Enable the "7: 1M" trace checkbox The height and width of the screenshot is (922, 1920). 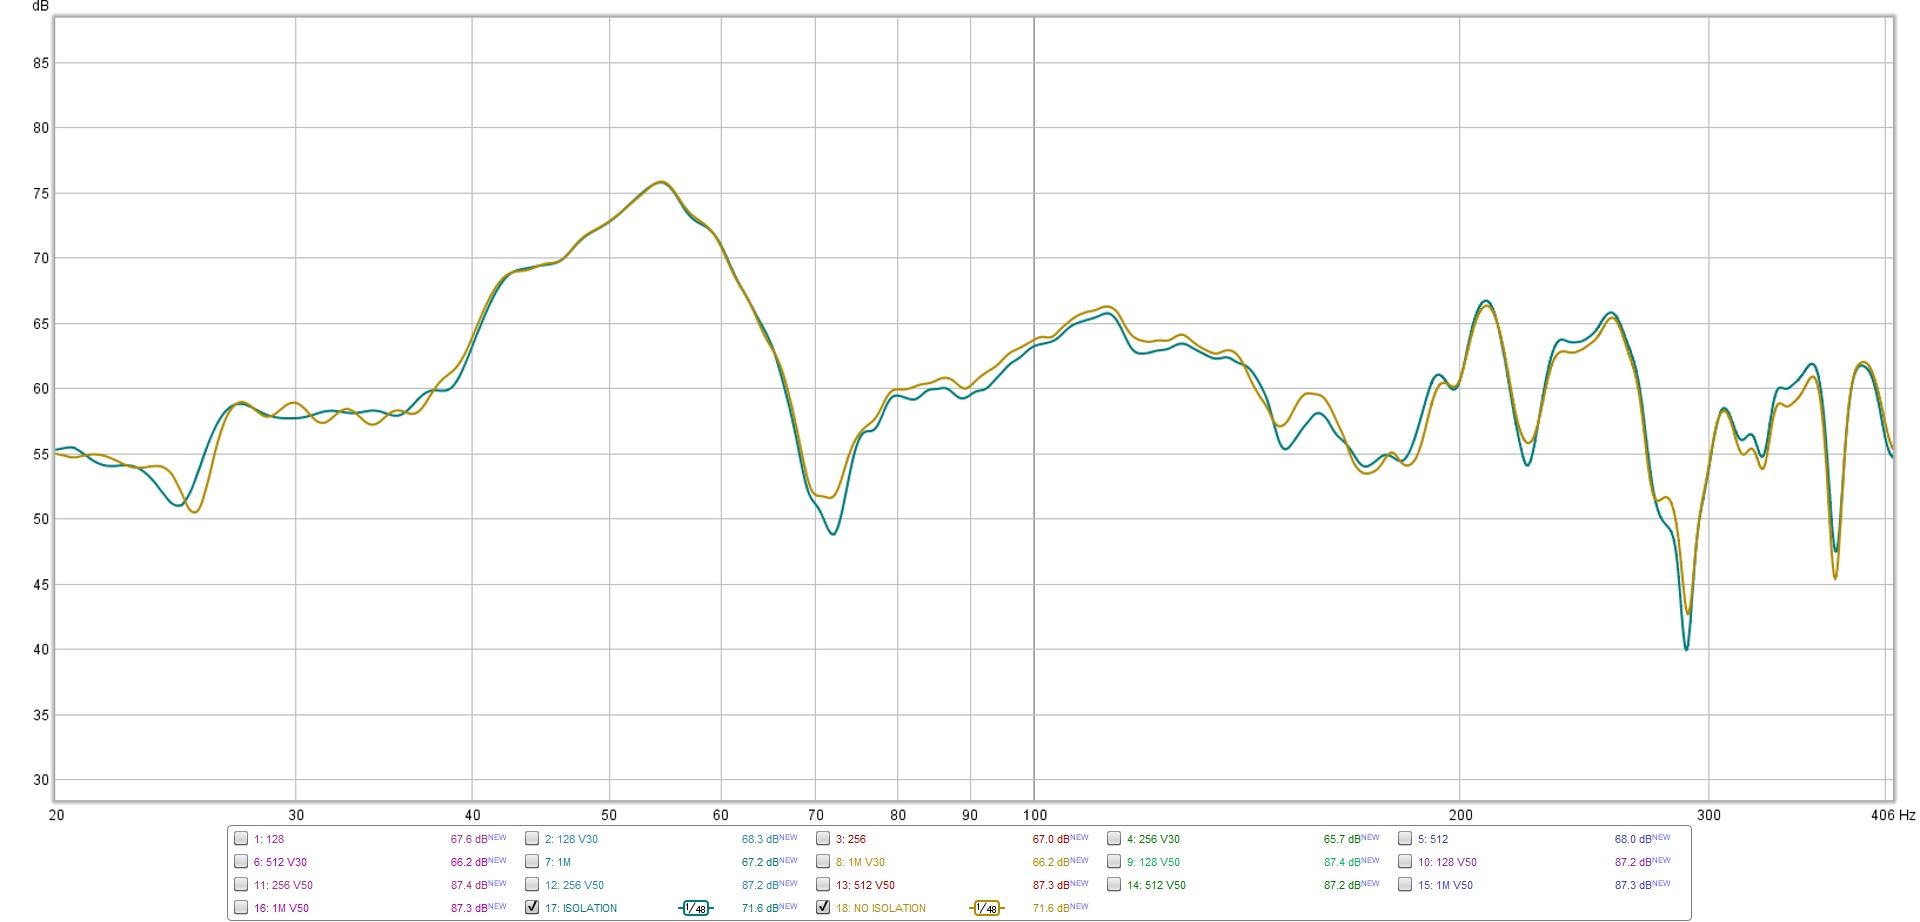point(532,861)
